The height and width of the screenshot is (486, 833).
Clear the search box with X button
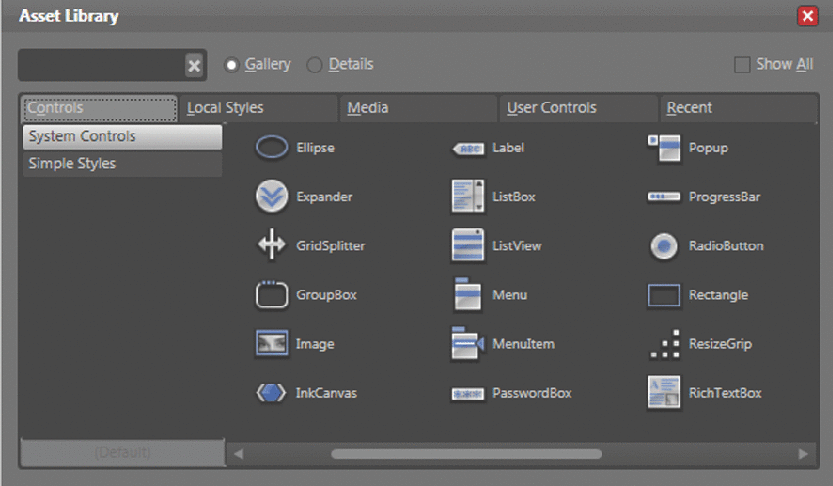(x=194, y=66)
